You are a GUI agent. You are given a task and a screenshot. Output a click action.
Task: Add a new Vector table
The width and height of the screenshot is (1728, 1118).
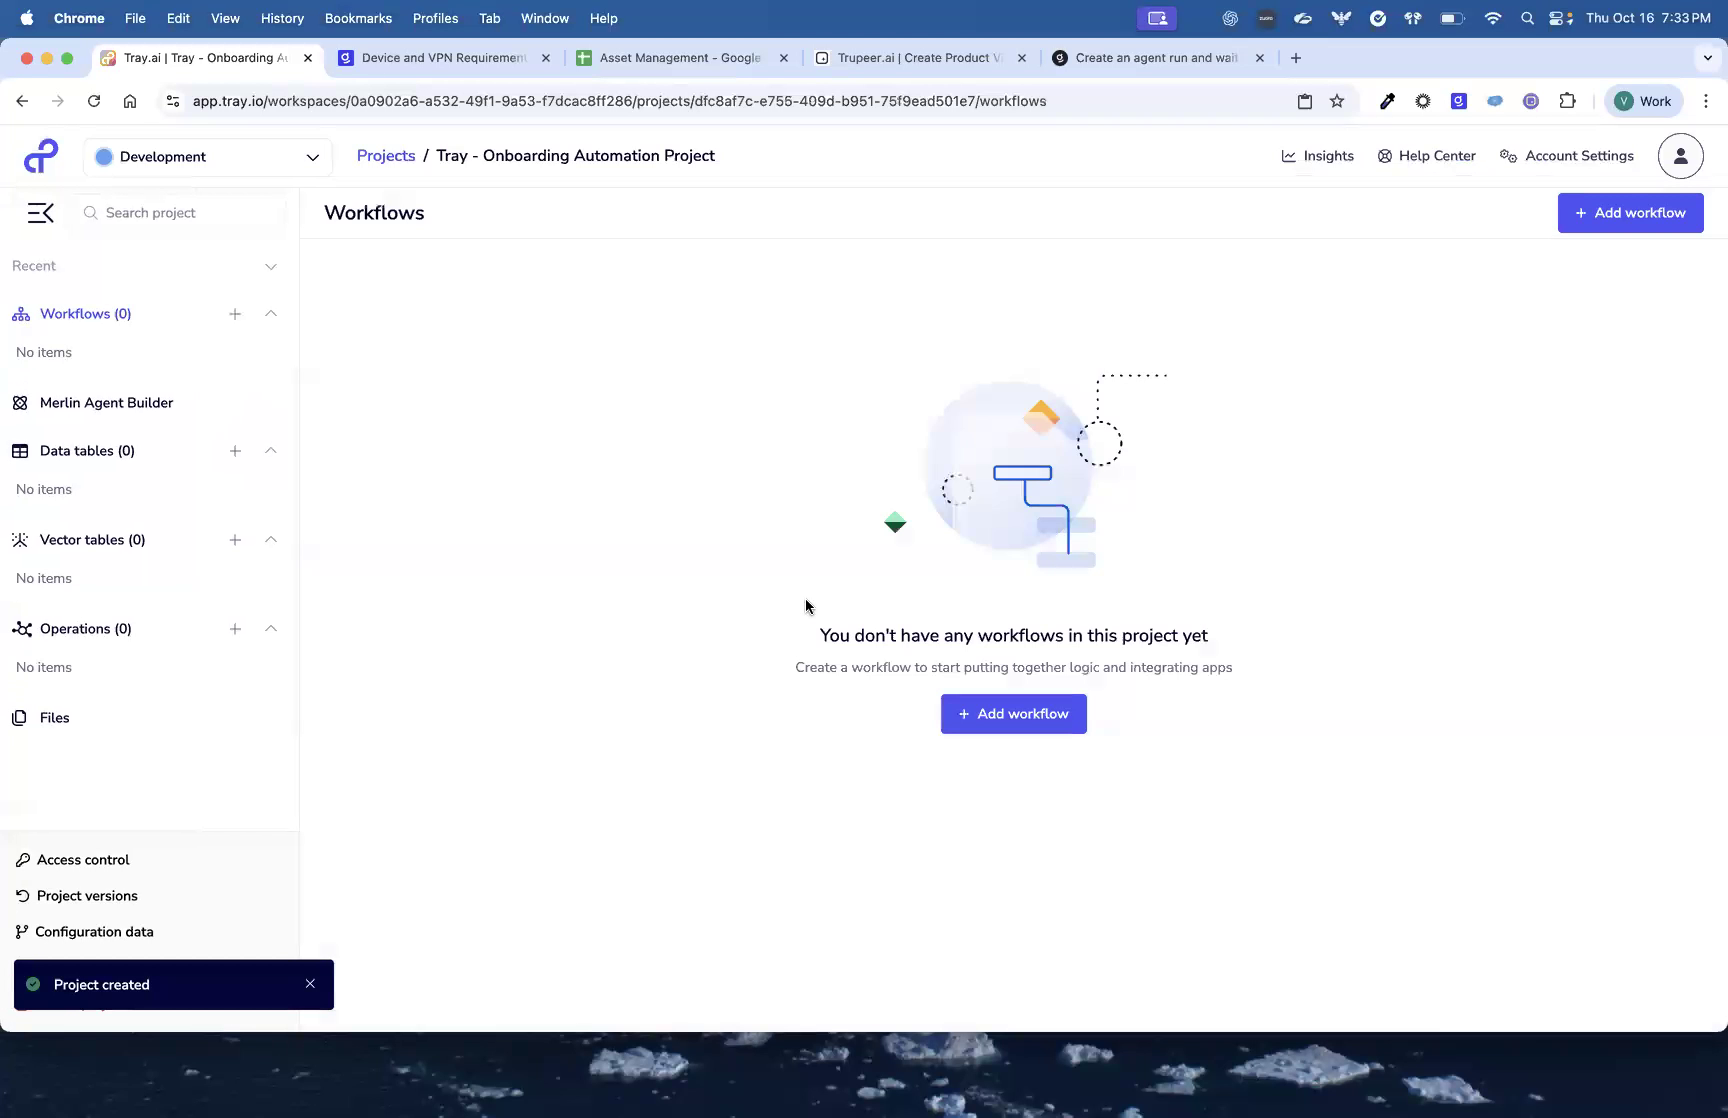pyautogui.click(x=235, y=540)
